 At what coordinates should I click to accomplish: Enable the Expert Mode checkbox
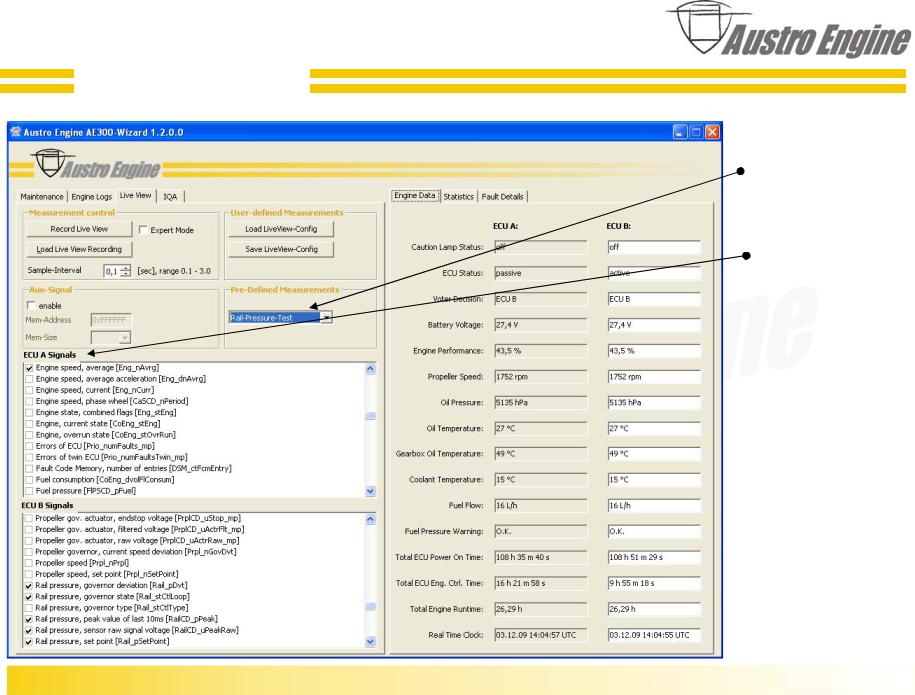143,230
